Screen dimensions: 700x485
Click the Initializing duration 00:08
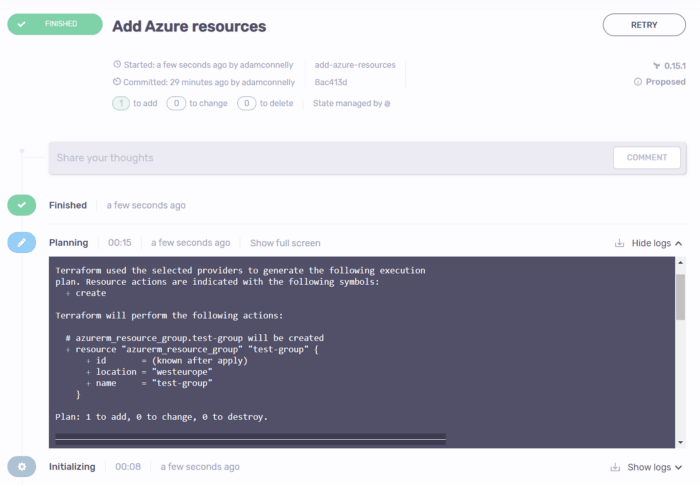pos(128,467)
